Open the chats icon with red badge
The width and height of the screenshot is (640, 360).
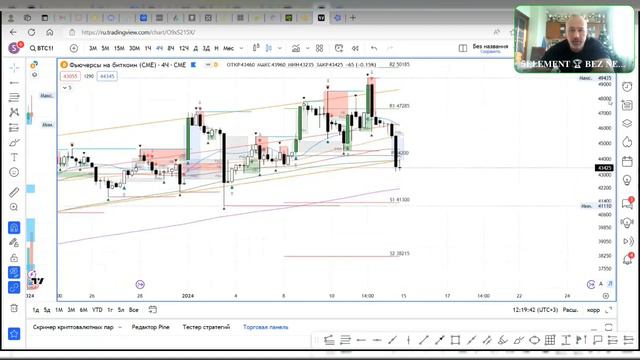(627, 203)
